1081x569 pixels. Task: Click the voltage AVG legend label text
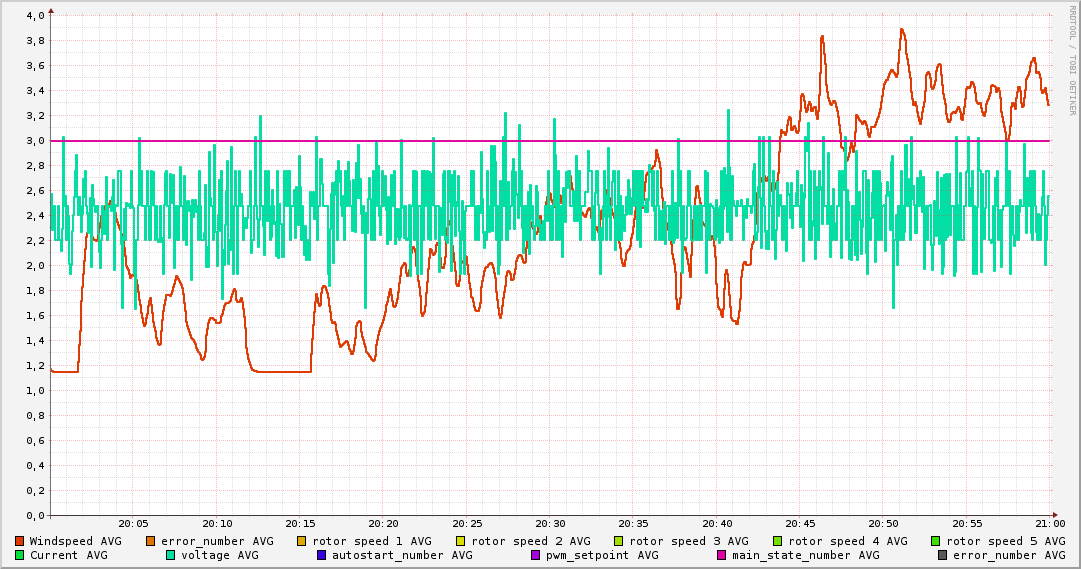tap(219, 555)
